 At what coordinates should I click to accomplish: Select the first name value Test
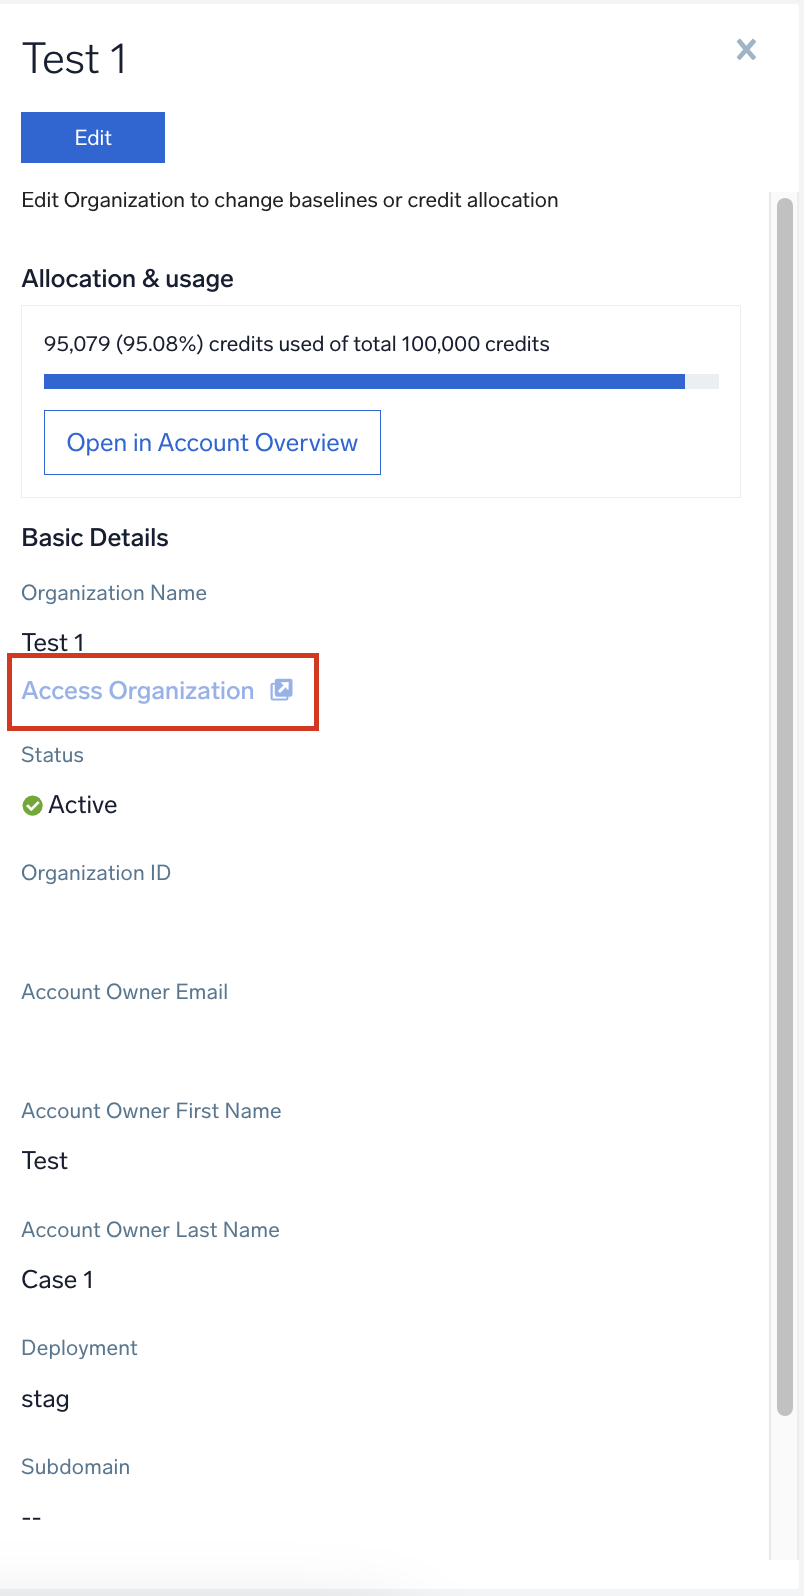pos(45,1161)
